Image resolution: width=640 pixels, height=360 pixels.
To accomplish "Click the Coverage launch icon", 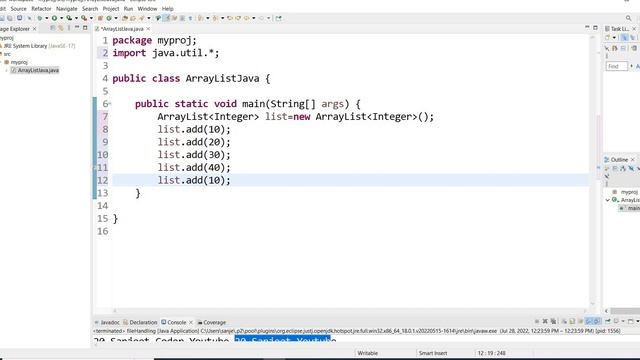I will coord(69,18).
